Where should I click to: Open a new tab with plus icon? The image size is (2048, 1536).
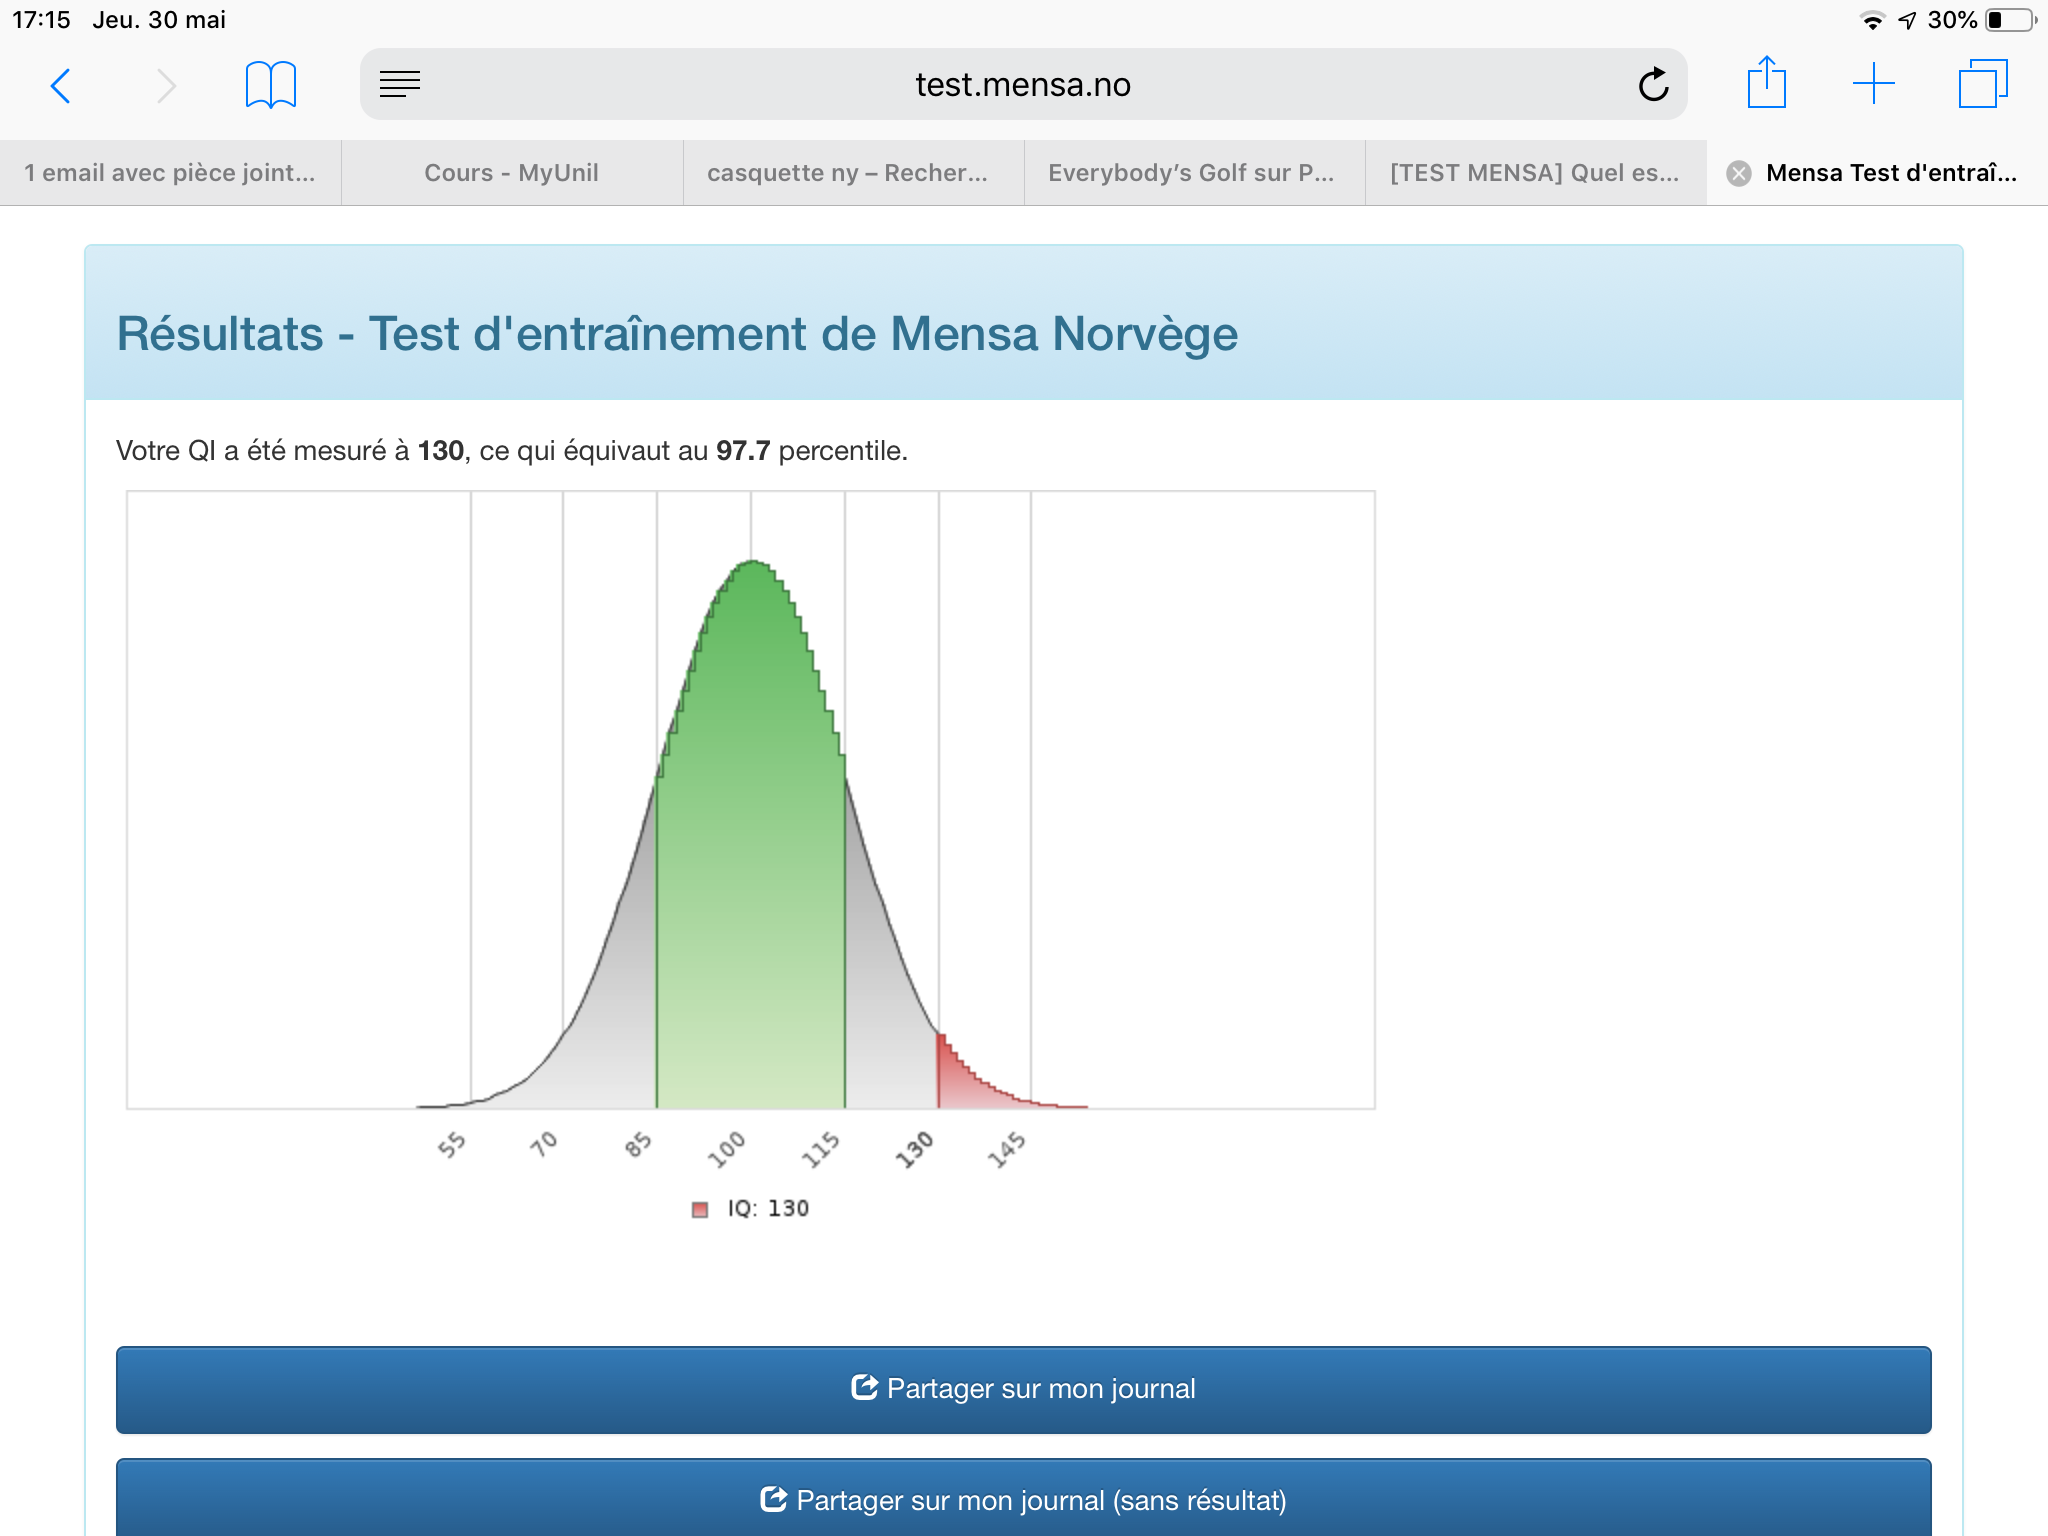tap(1873, 84)
